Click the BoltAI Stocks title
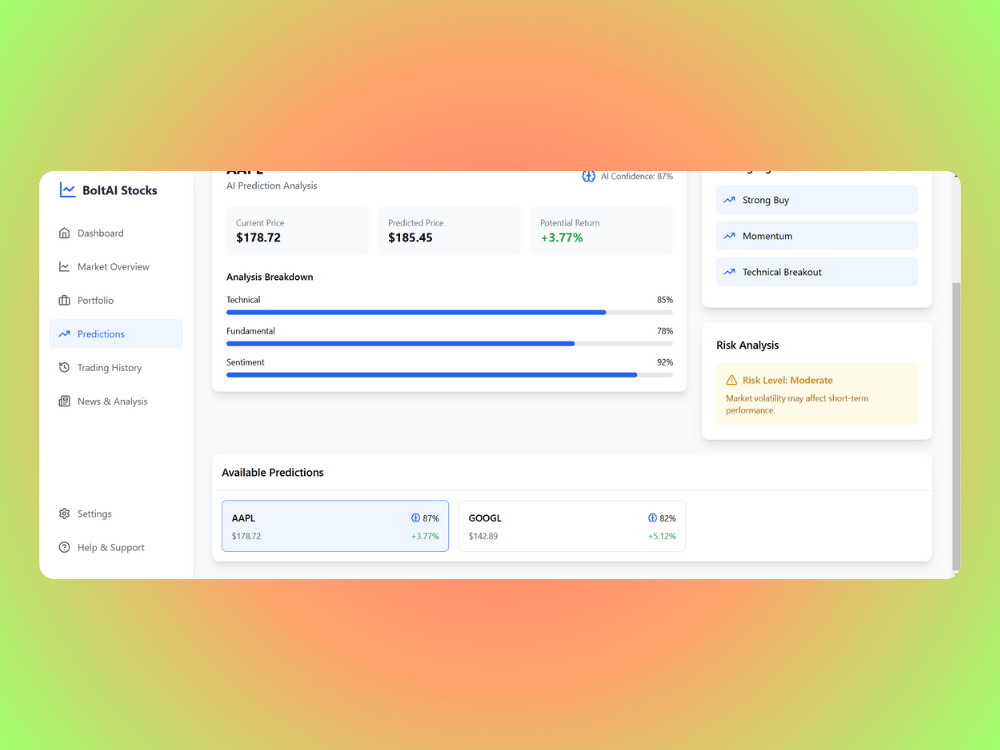Screen dimensions: 1000x750 click(119, 190)
